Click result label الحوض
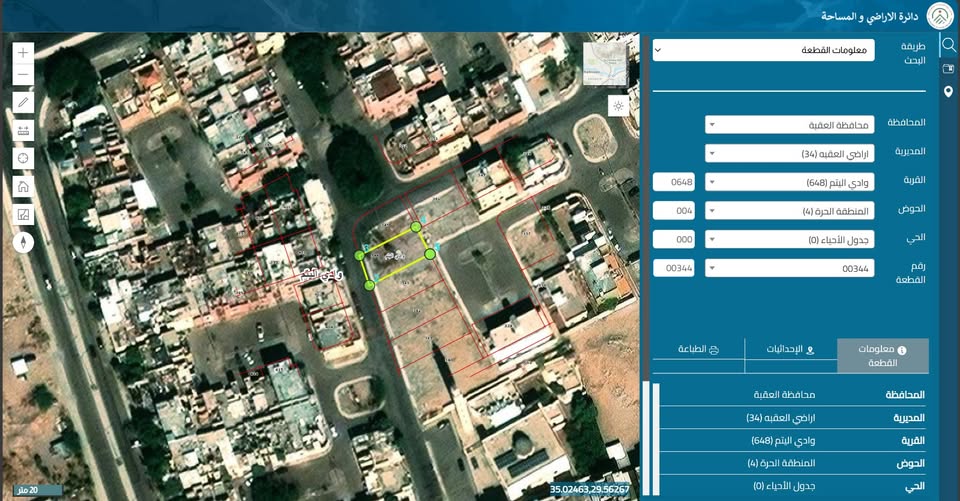The height and width of the screenshot is (501, 960). 910,464
